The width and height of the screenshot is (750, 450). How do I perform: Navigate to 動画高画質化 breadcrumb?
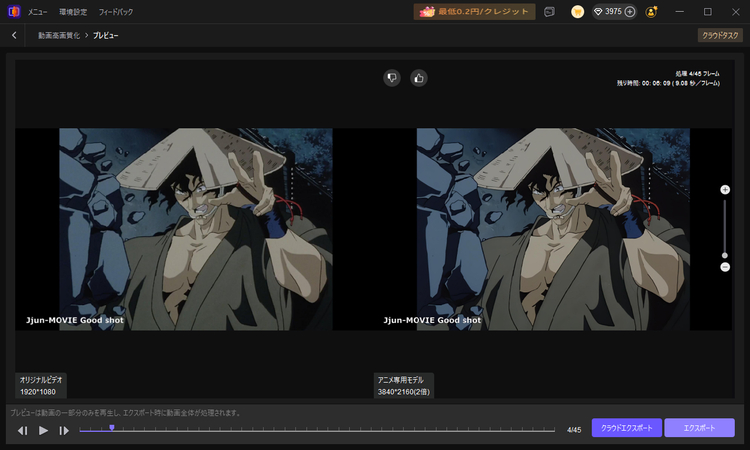coord(59,35)
